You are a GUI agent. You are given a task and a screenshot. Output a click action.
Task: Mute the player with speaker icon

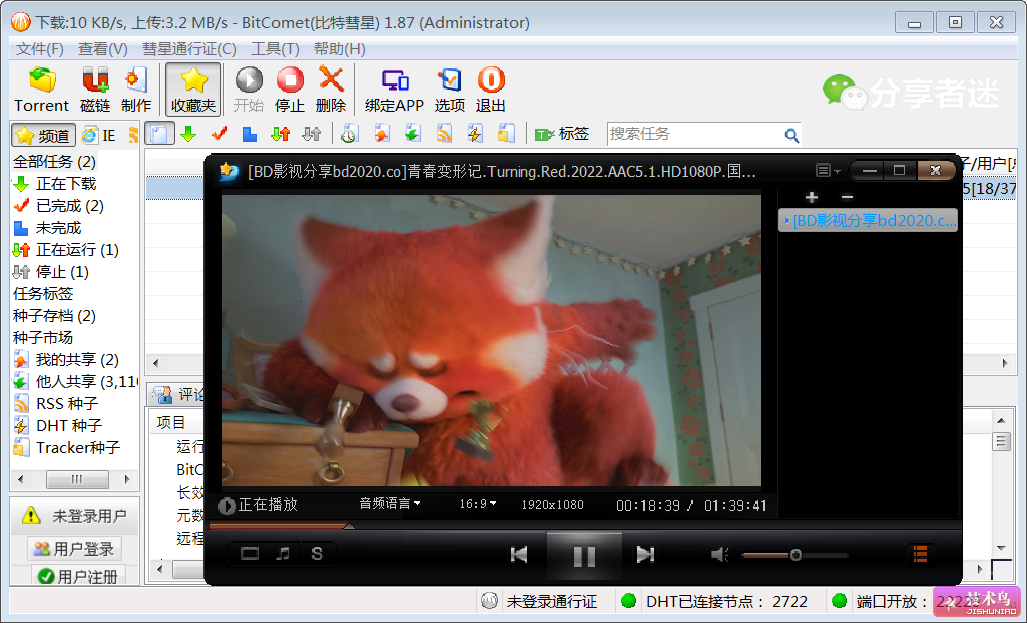tap(720, 555)
